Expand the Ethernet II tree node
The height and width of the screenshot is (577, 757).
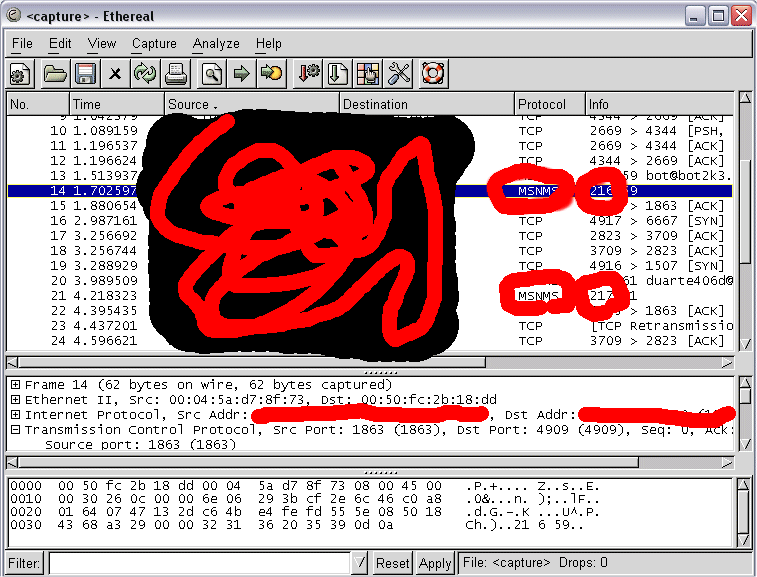15,400
